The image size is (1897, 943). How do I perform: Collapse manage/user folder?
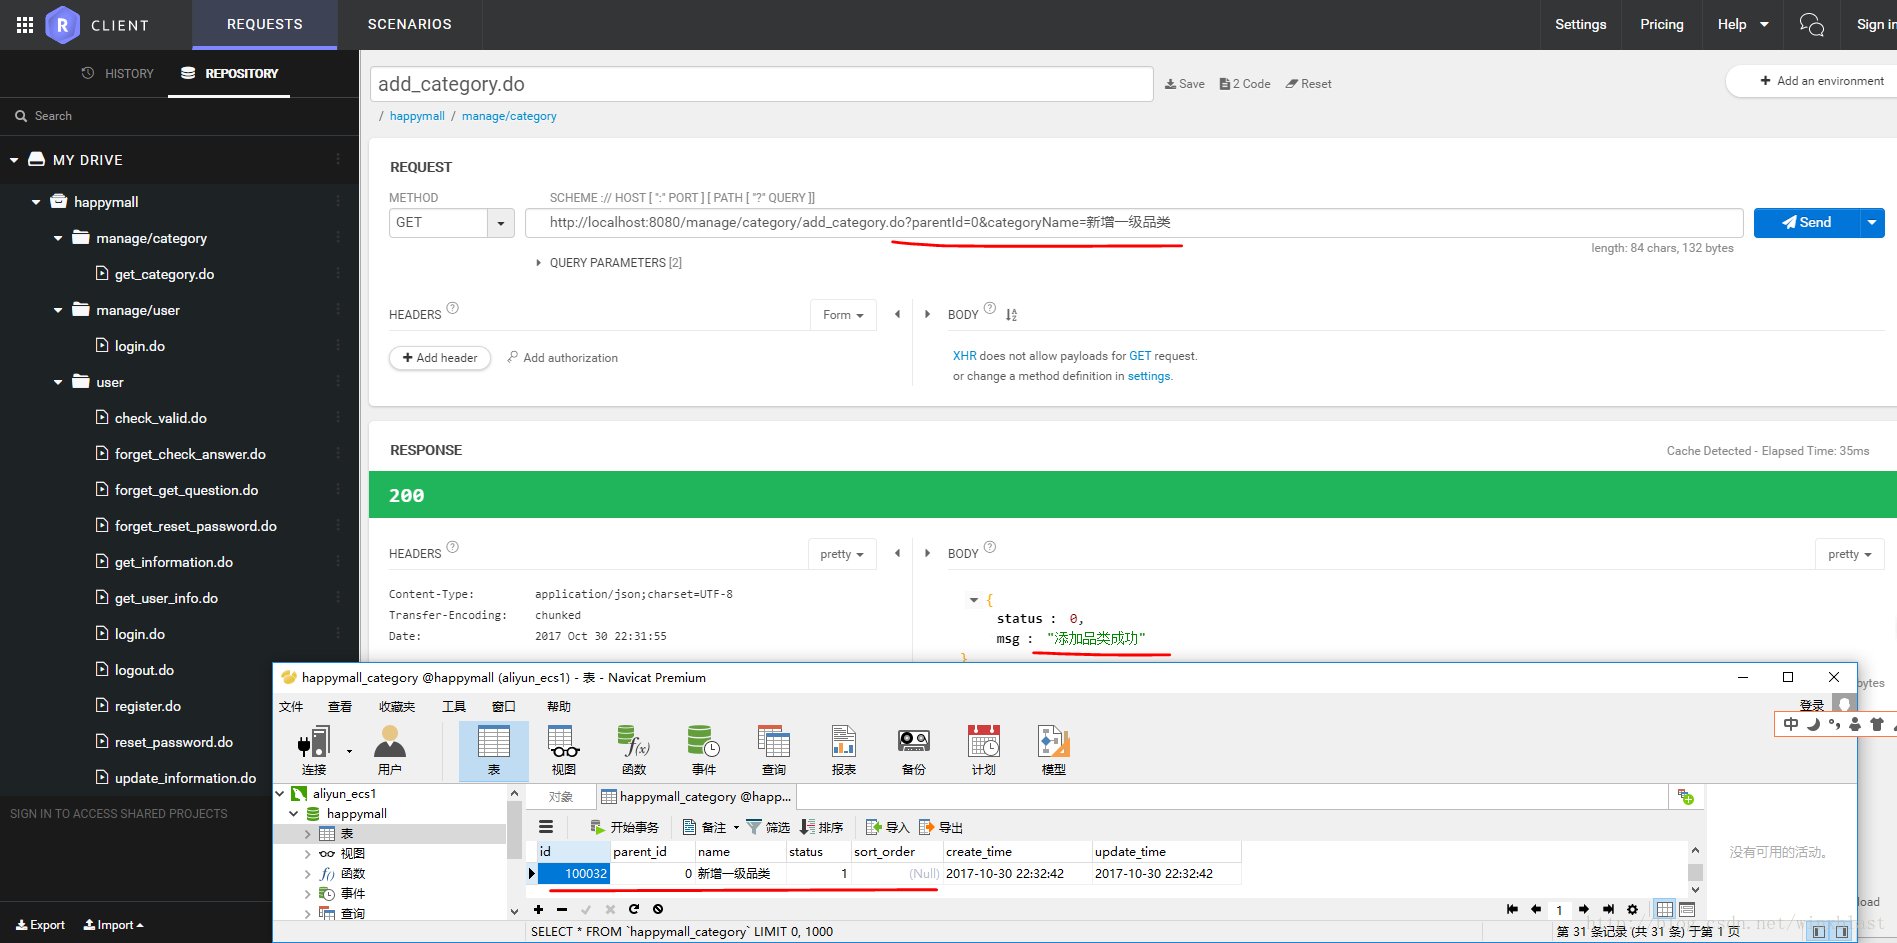click(58, 310)
